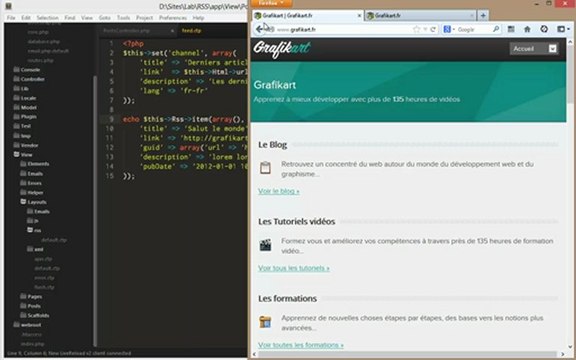The image size is (576, 360).
Task: Open the Tools menu
Action: [123, 18]
